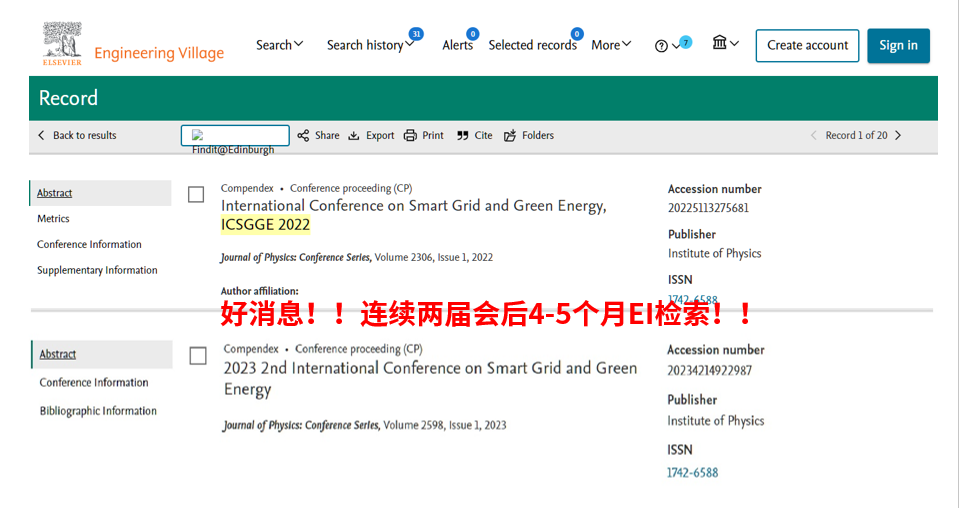Select the Cite toolbar label
The height and width of the screenshot is (508, 959).
[x=483, y=135]
